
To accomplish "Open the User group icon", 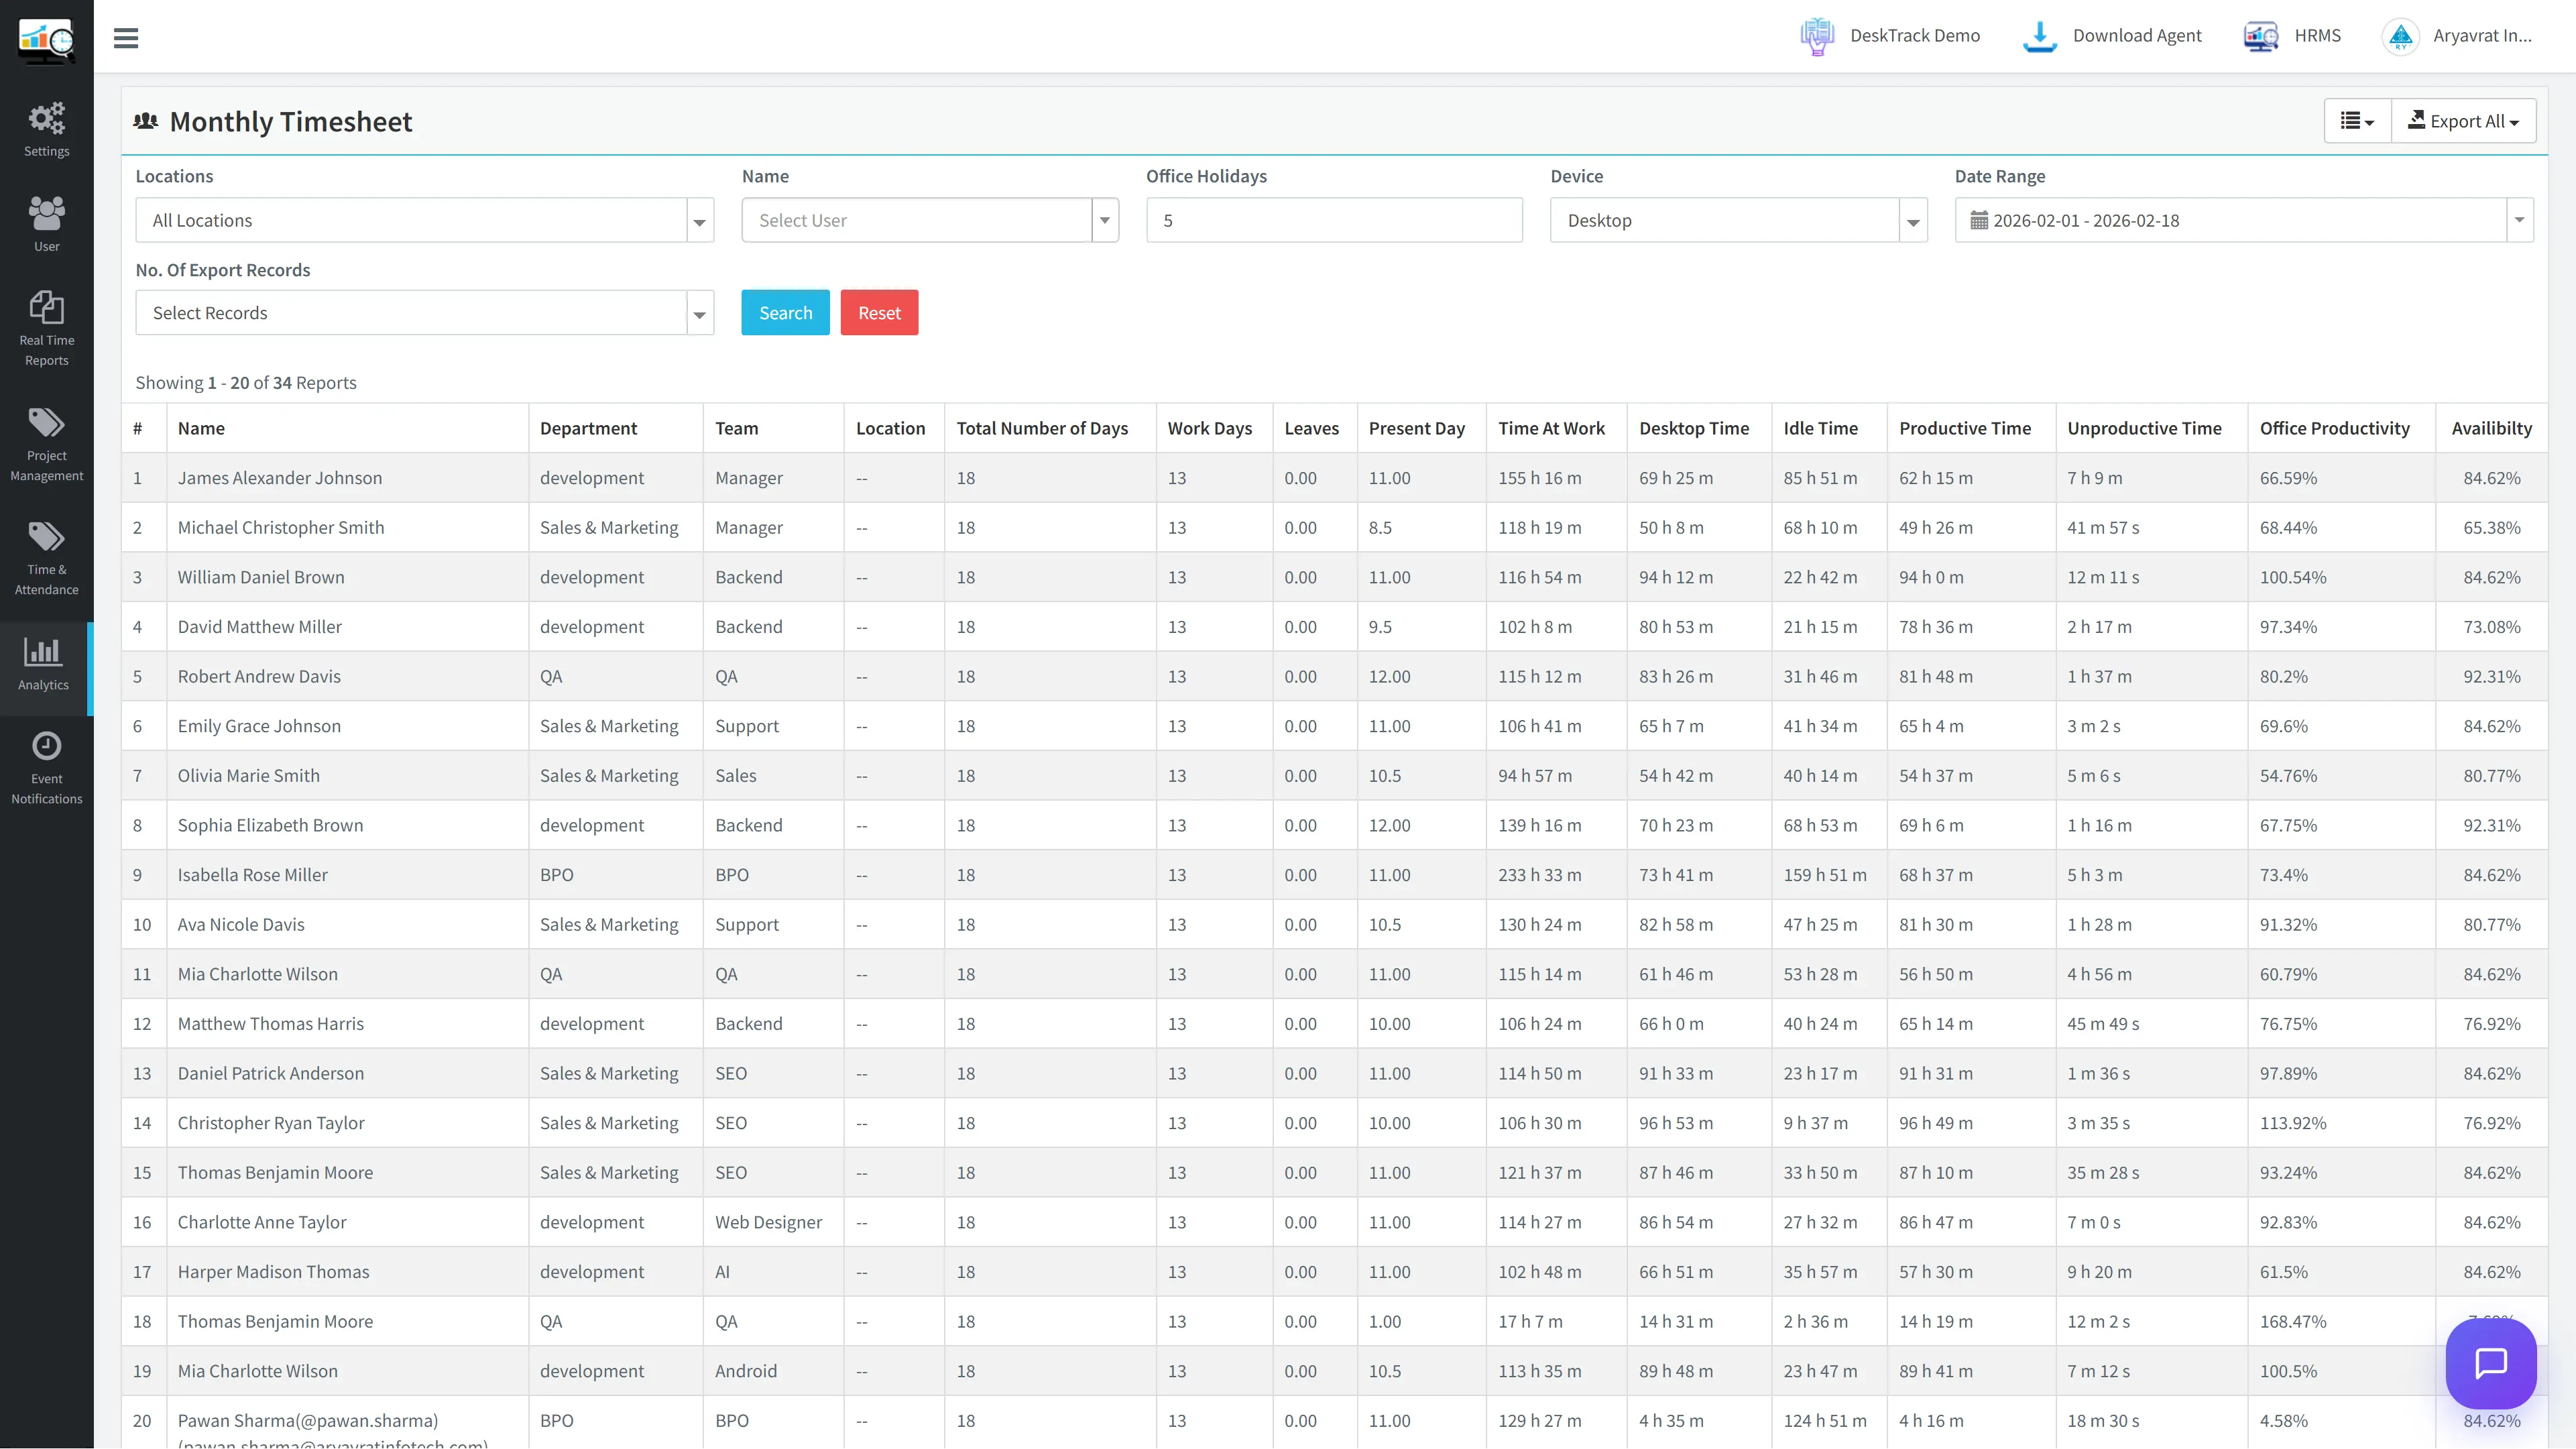I will coord(46,212).
